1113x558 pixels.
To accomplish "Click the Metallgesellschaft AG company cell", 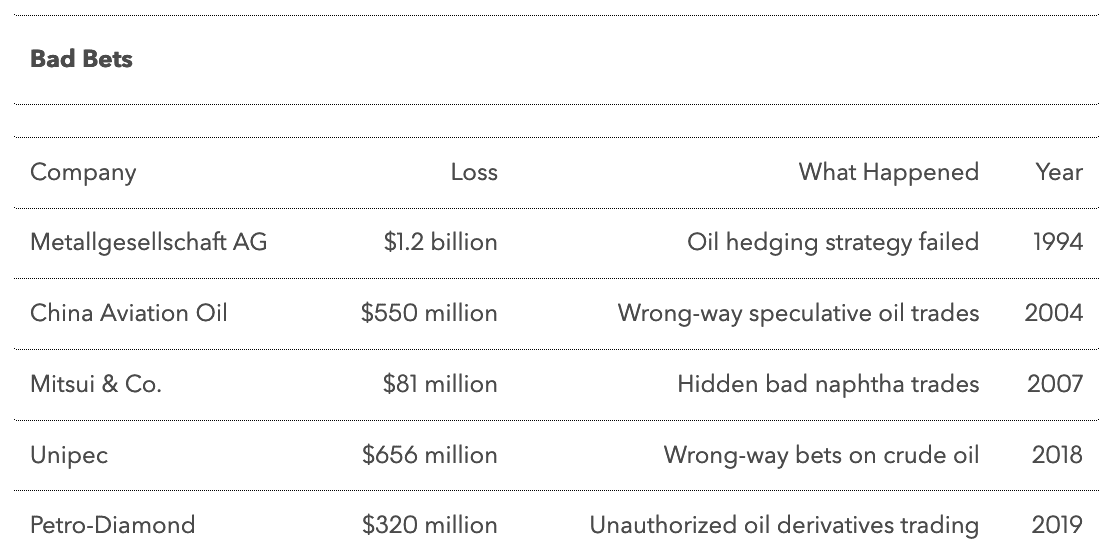I will (x=149, y=242).
